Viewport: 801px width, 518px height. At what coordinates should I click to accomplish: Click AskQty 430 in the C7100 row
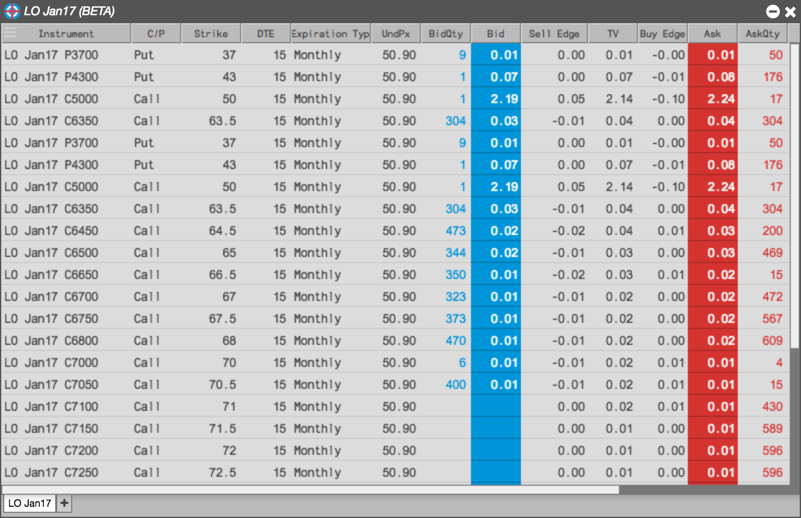click(772, 407)
